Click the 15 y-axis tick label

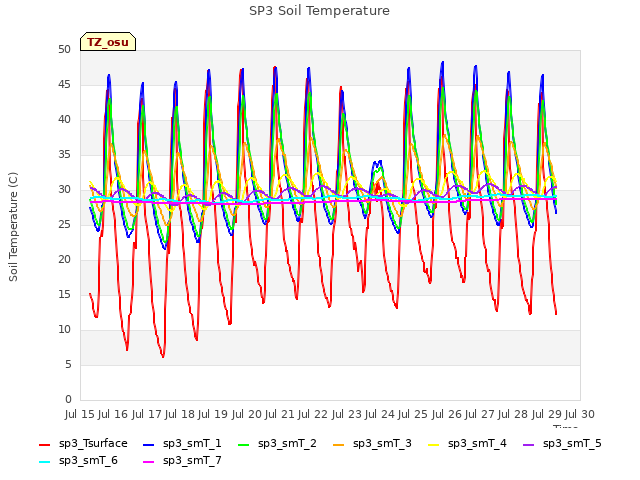coord(64,295)
